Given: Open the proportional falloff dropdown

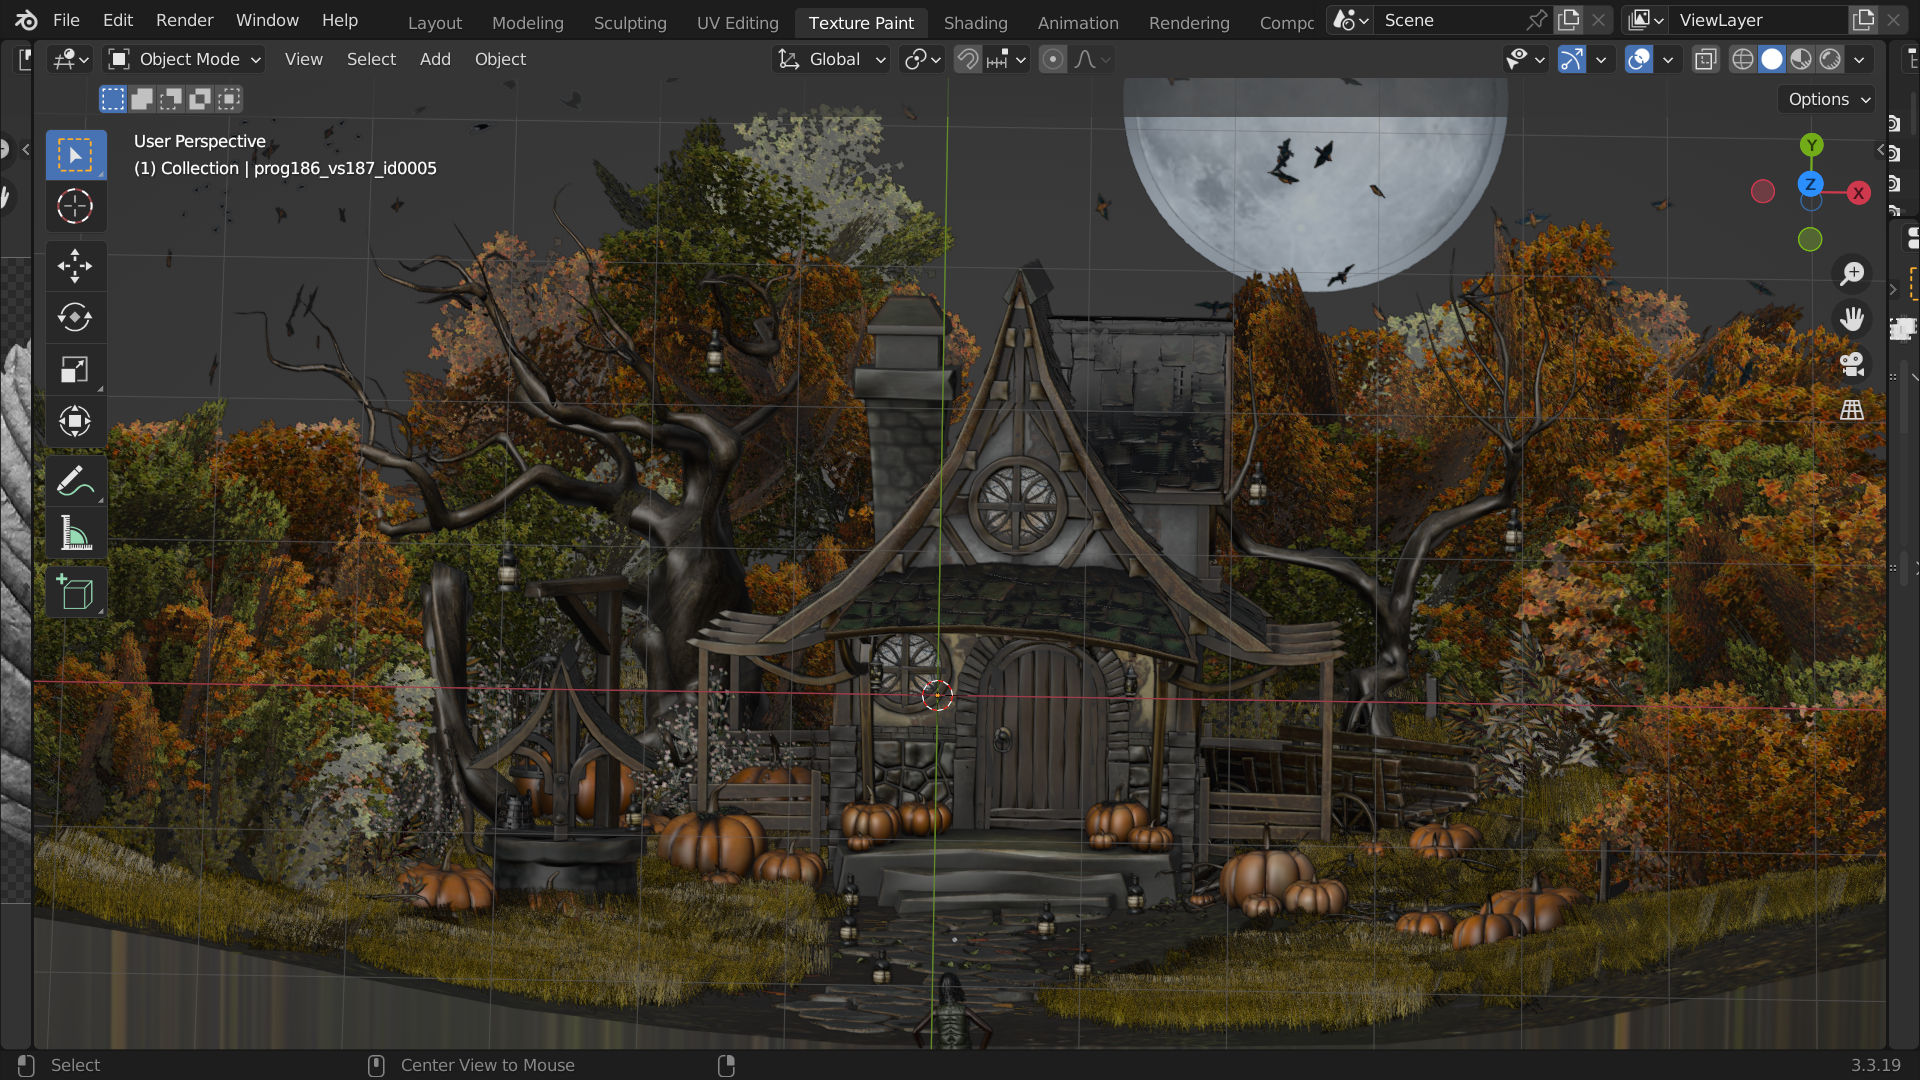Looking at the screenshot, I should [x=1093, y=60].
